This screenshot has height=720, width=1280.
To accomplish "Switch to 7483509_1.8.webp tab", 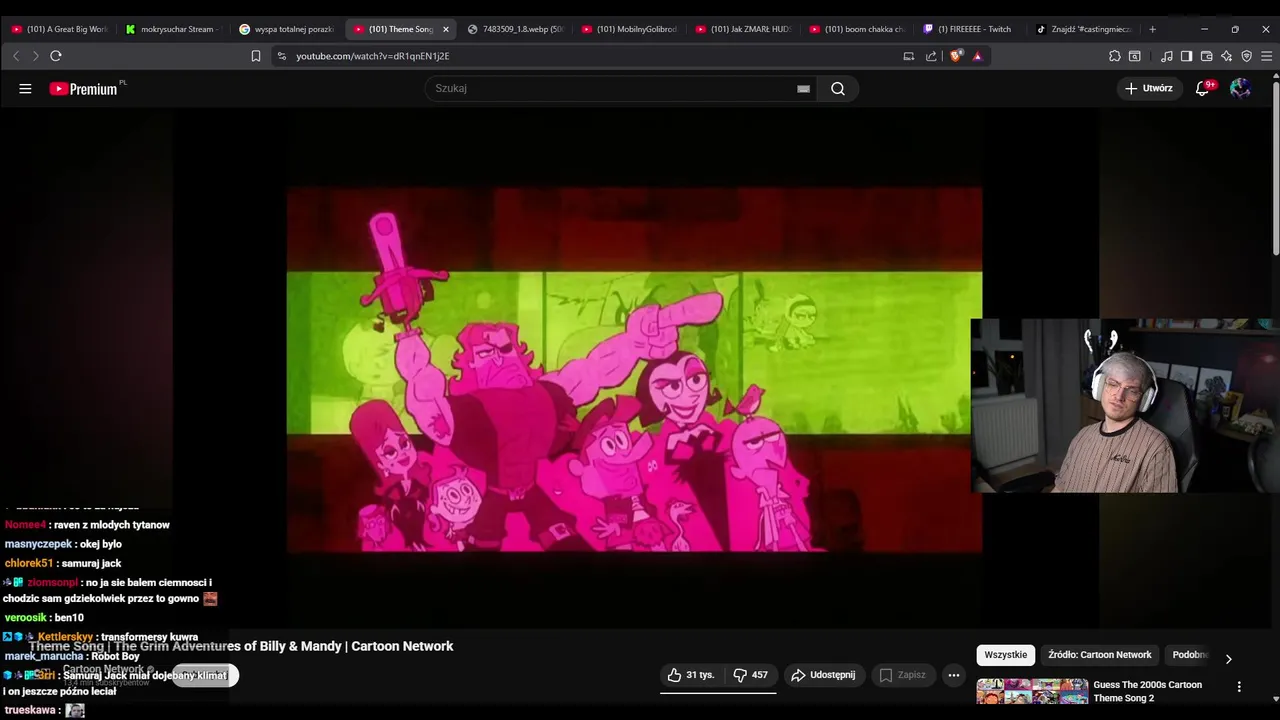I will 515,29.
